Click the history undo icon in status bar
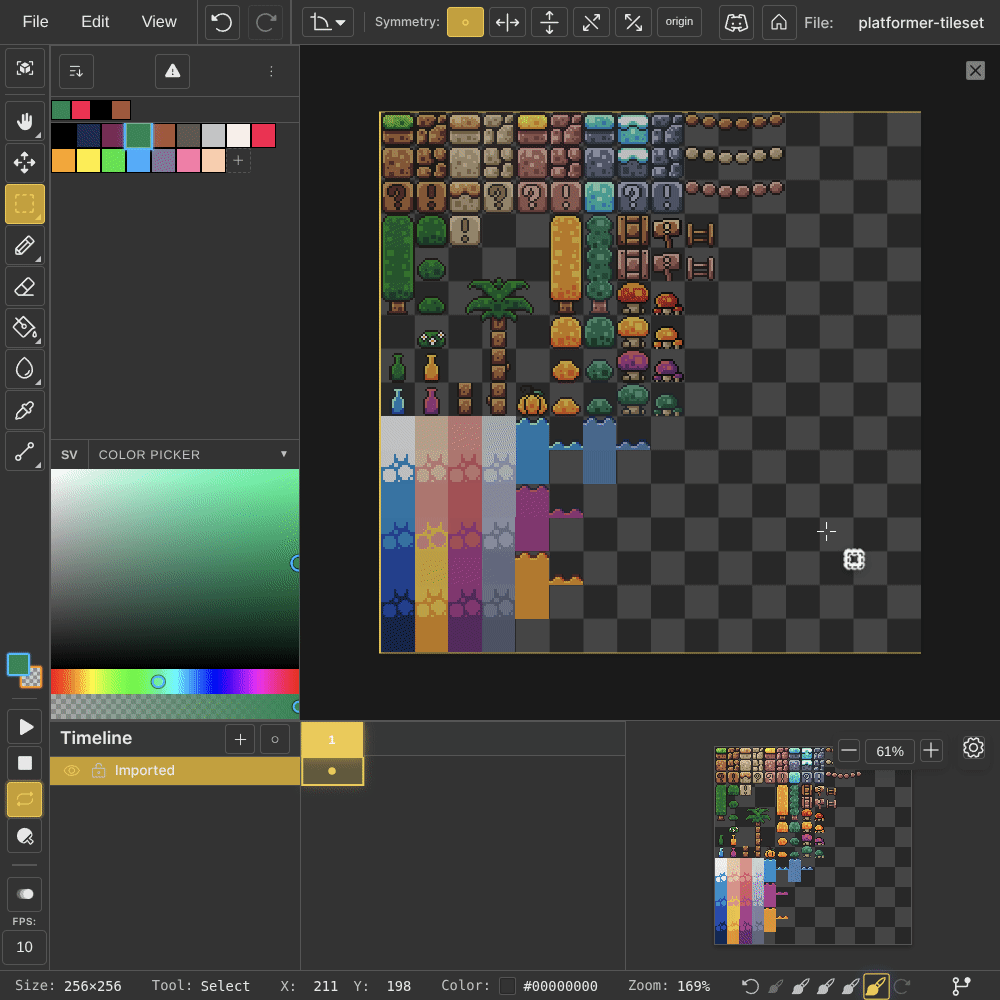Screen dimensions: 1000x1000 point(751,987)
